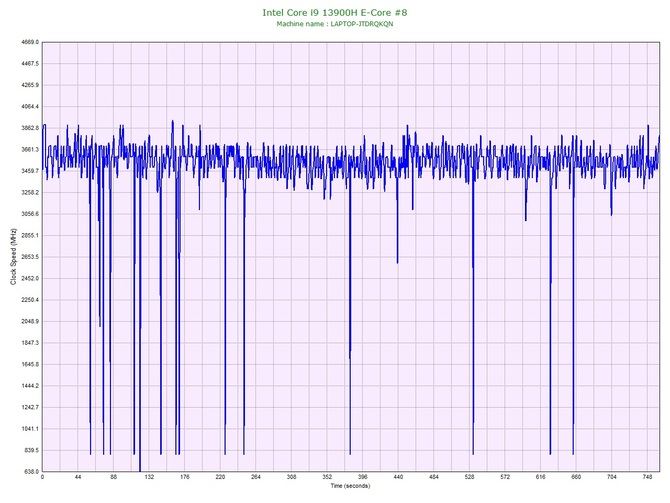Click the '3459.7' y-axis value
Screen dimensions: 670x503
[x=29, y=171]
